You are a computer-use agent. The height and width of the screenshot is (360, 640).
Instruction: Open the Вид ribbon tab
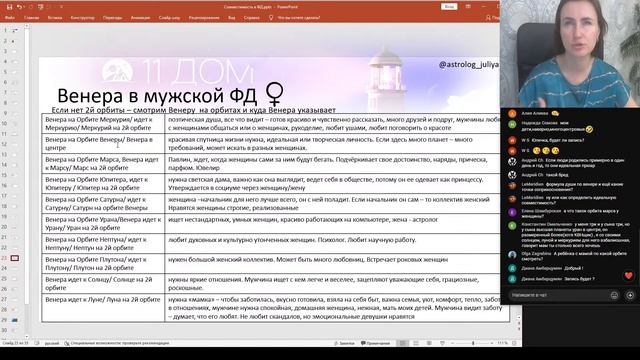[231, 18]
